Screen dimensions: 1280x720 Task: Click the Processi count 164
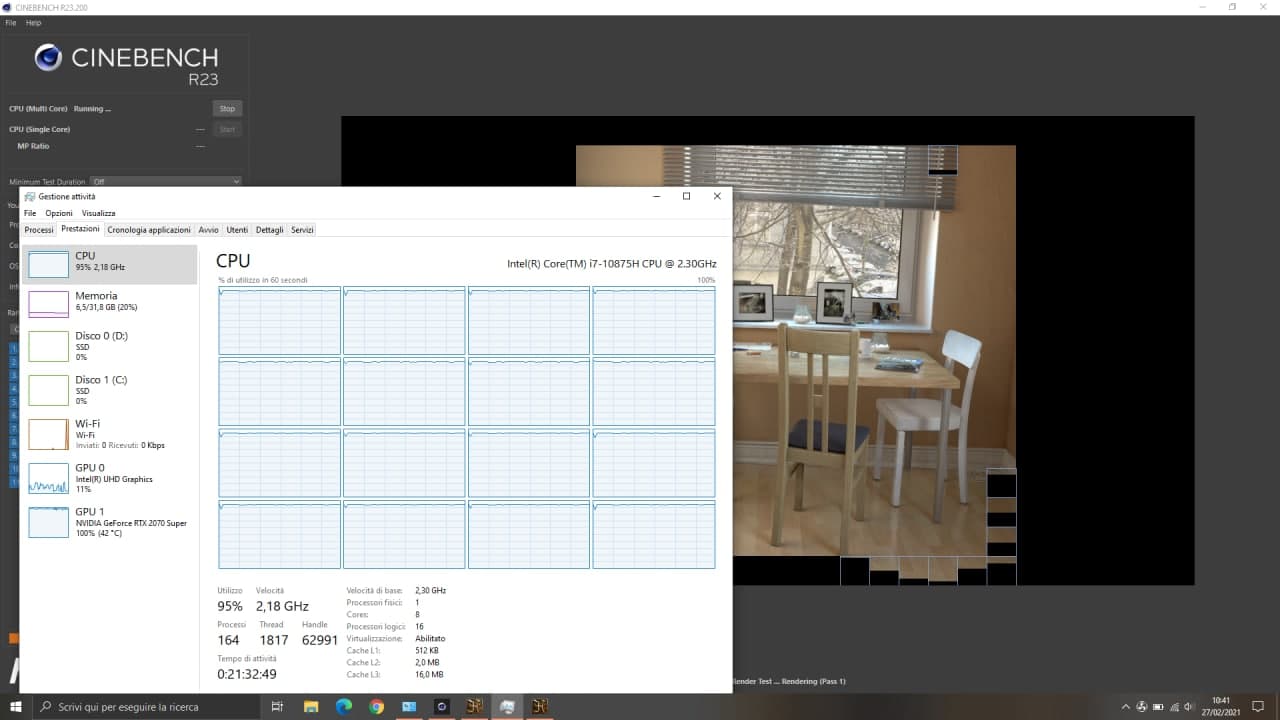(229, 640)
